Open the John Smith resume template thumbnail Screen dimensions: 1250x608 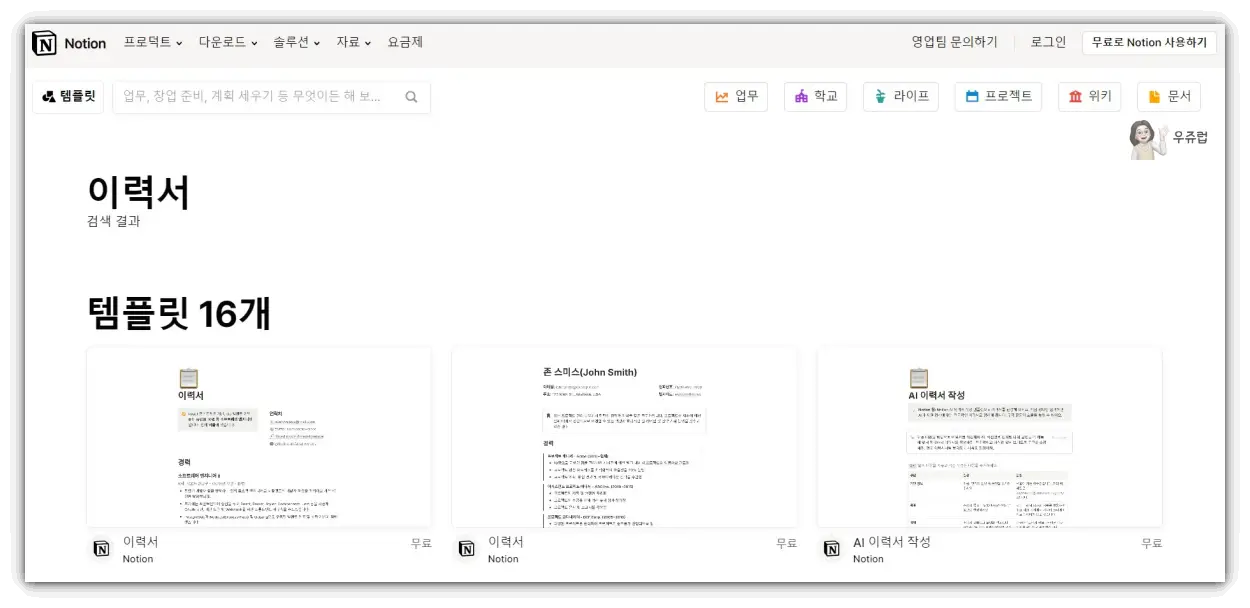624,437
